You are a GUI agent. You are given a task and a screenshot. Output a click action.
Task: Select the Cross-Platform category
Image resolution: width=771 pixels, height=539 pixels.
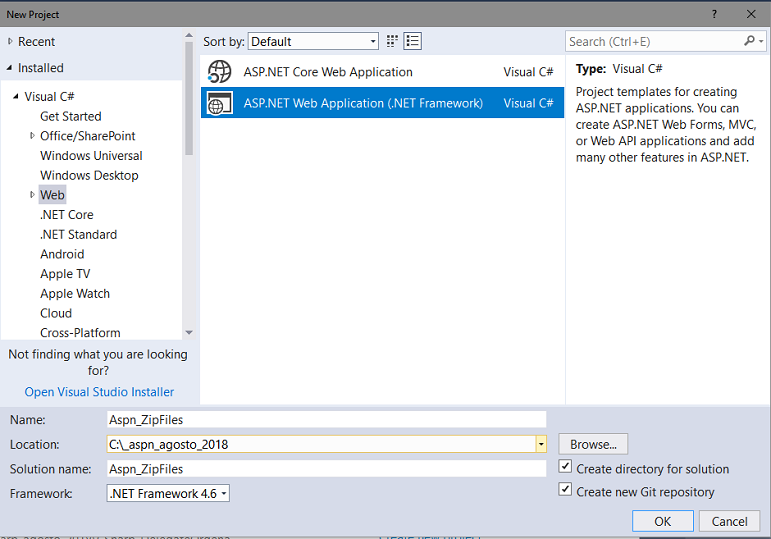tap(80, 333)
